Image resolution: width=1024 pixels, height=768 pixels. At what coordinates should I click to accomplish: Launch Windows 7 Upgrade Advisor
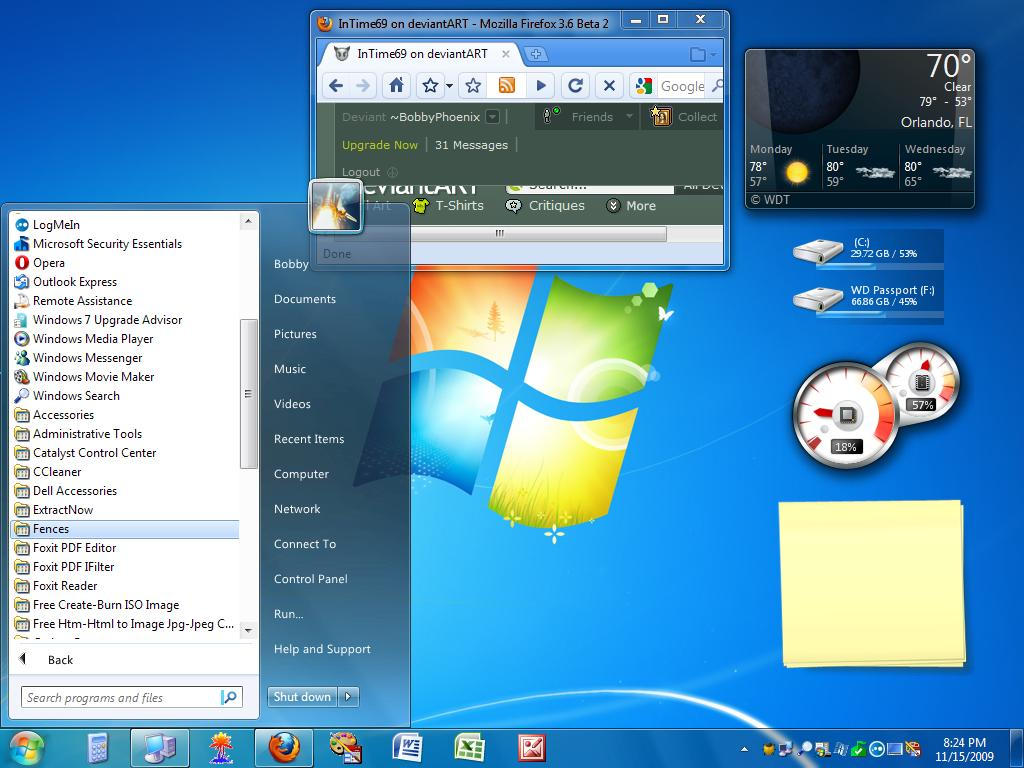[x=98, y=319]
